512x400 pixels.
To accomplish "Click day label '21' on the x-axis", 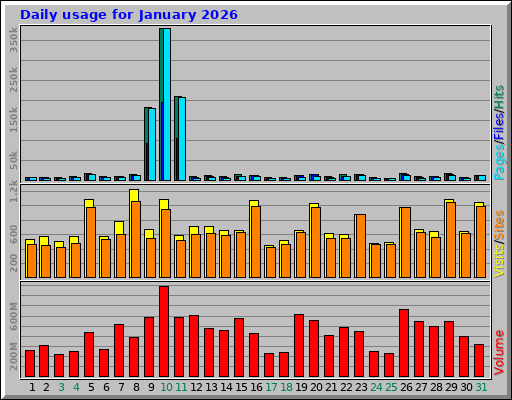I will tap(331, 387).
